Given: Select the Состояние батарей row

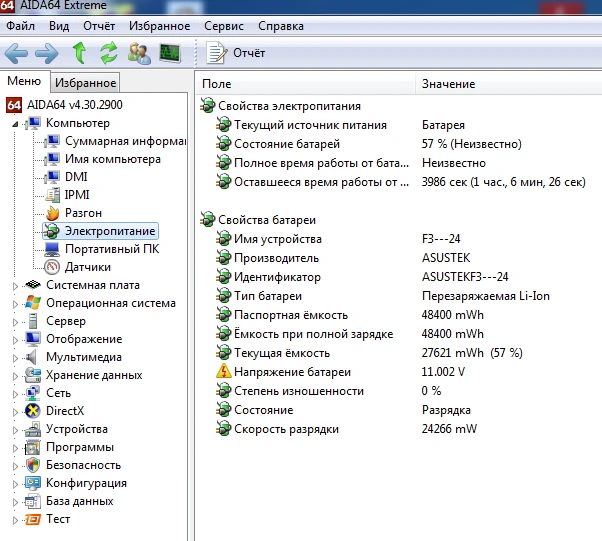Looking at the screenshot, I should (399, 144).
